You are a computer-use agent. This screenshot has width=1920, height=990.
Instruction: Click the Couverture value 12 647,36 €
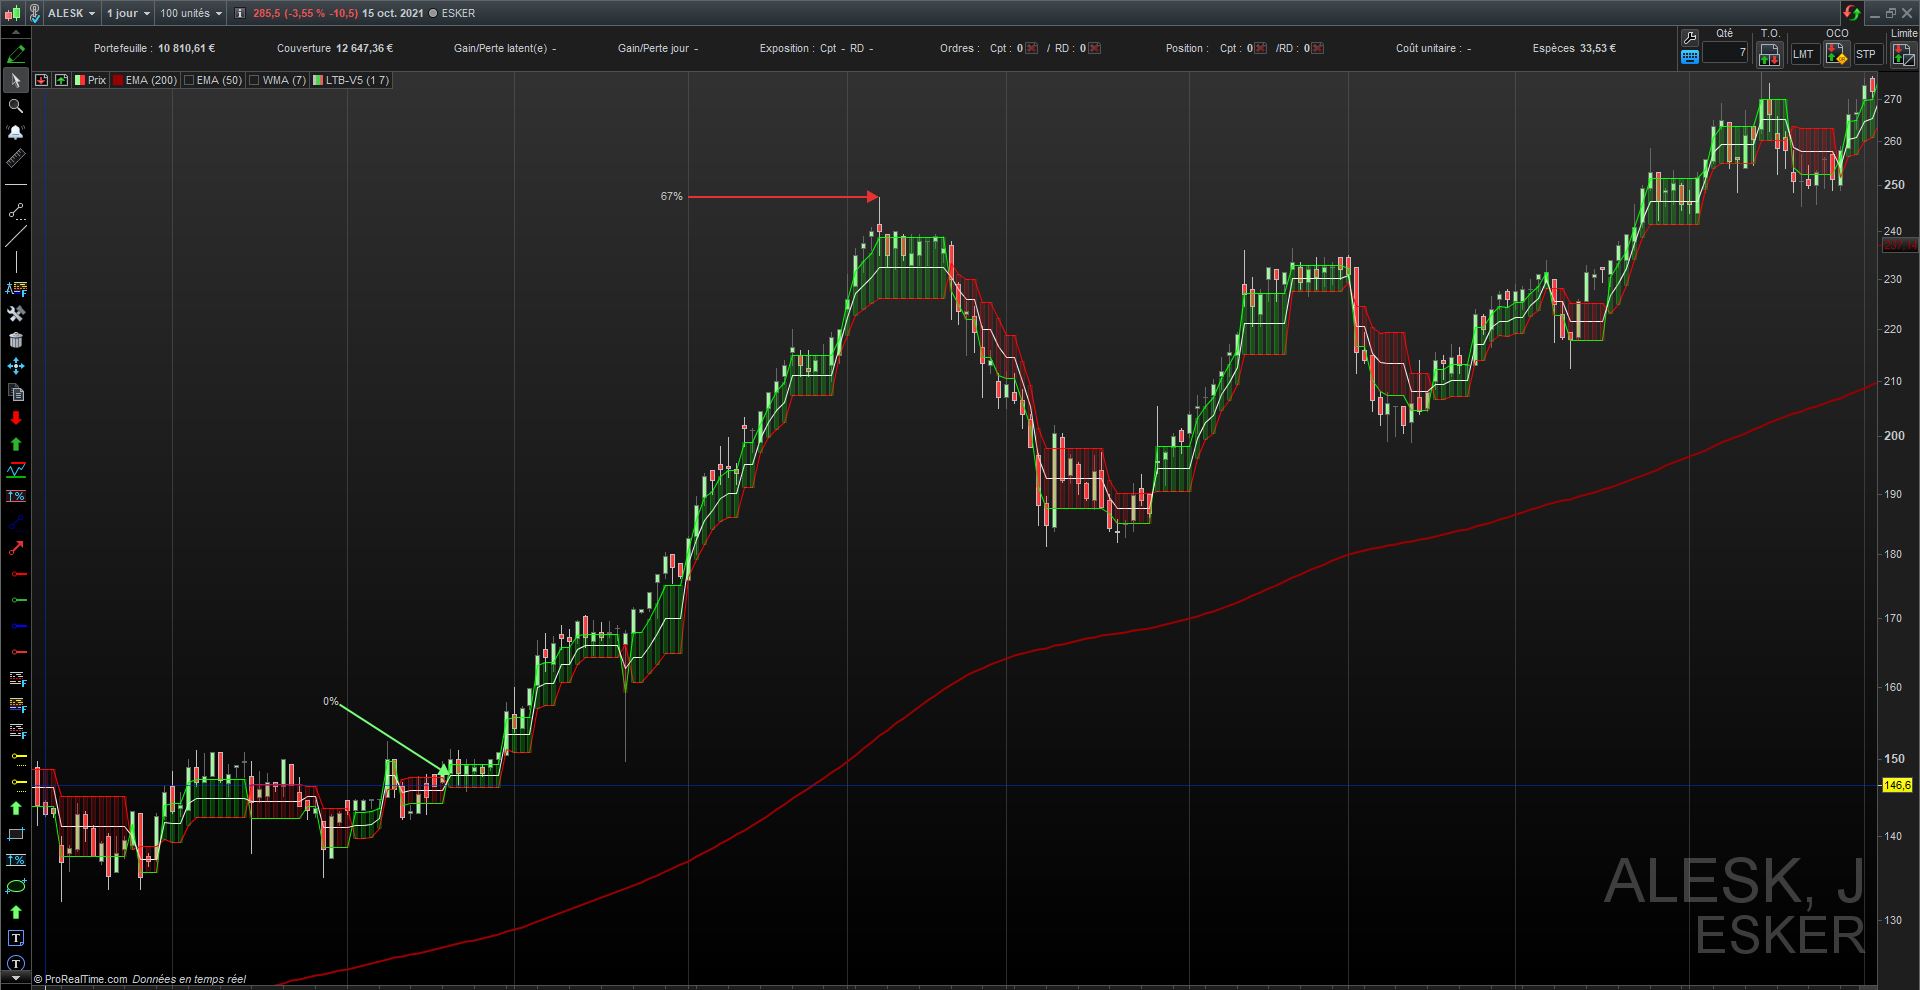click(x=365, y=48)
